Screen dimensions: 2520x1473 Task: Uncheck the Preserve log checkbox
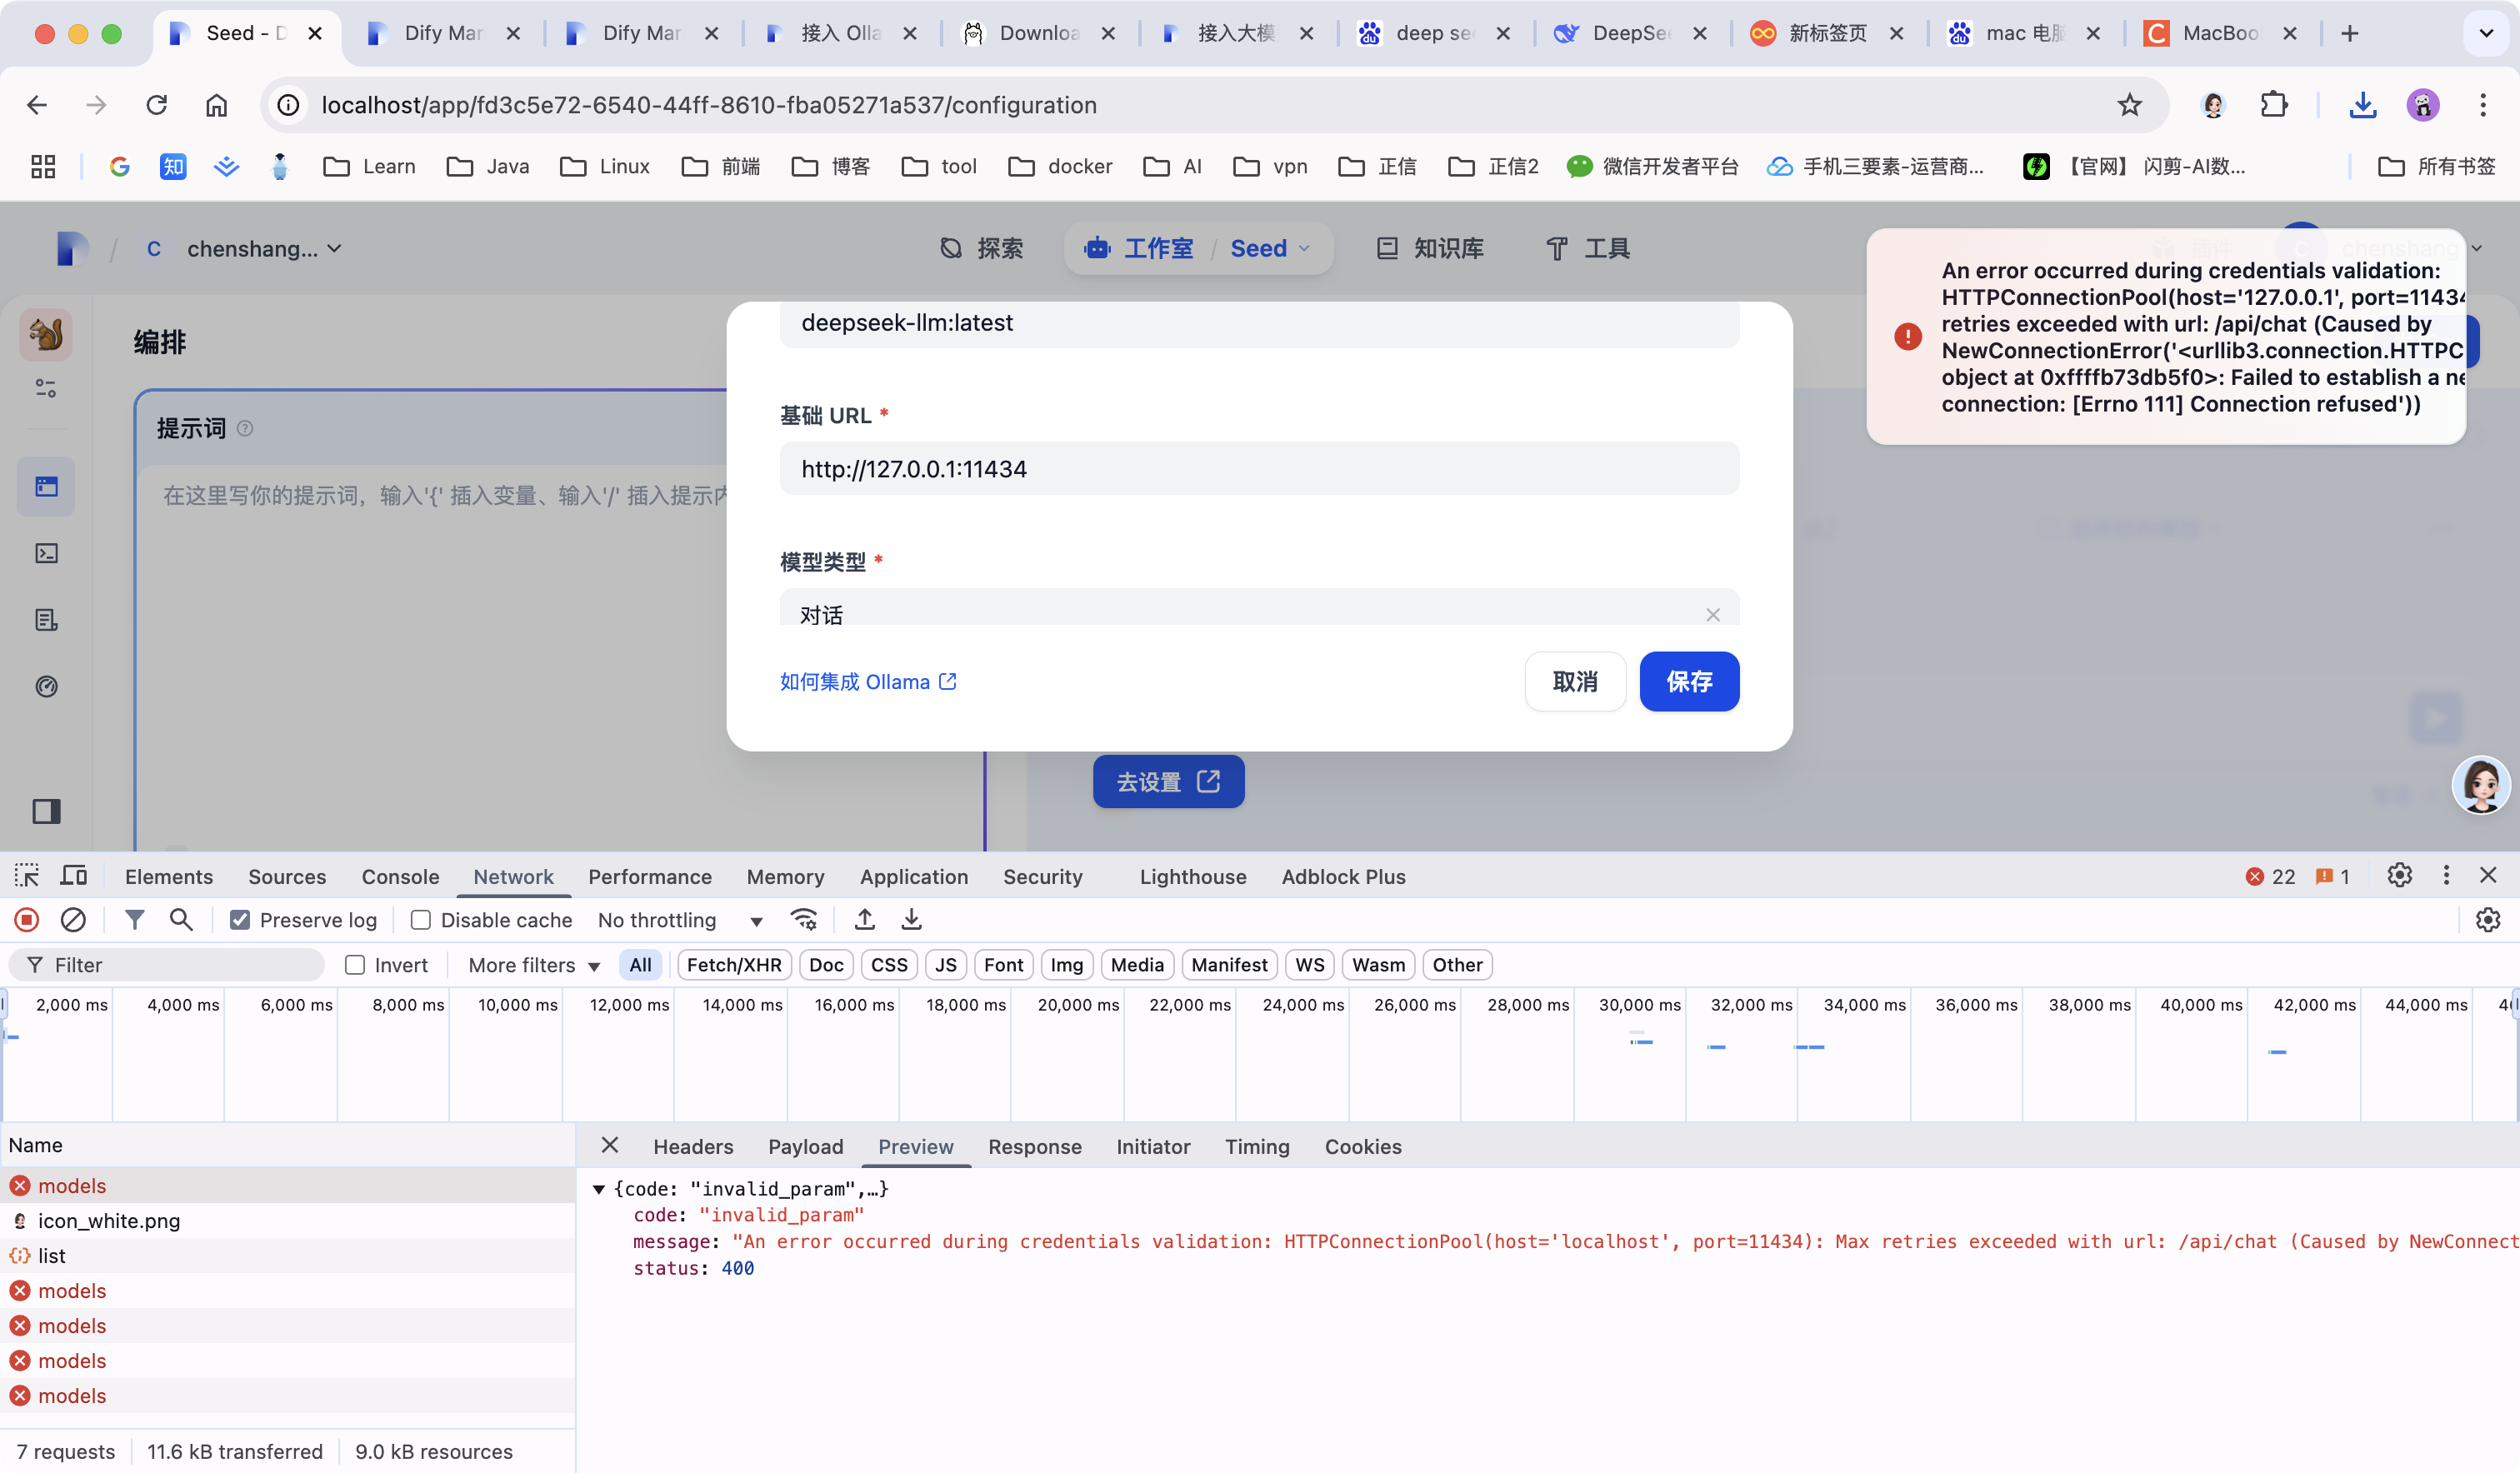click(x=240, y=920)
